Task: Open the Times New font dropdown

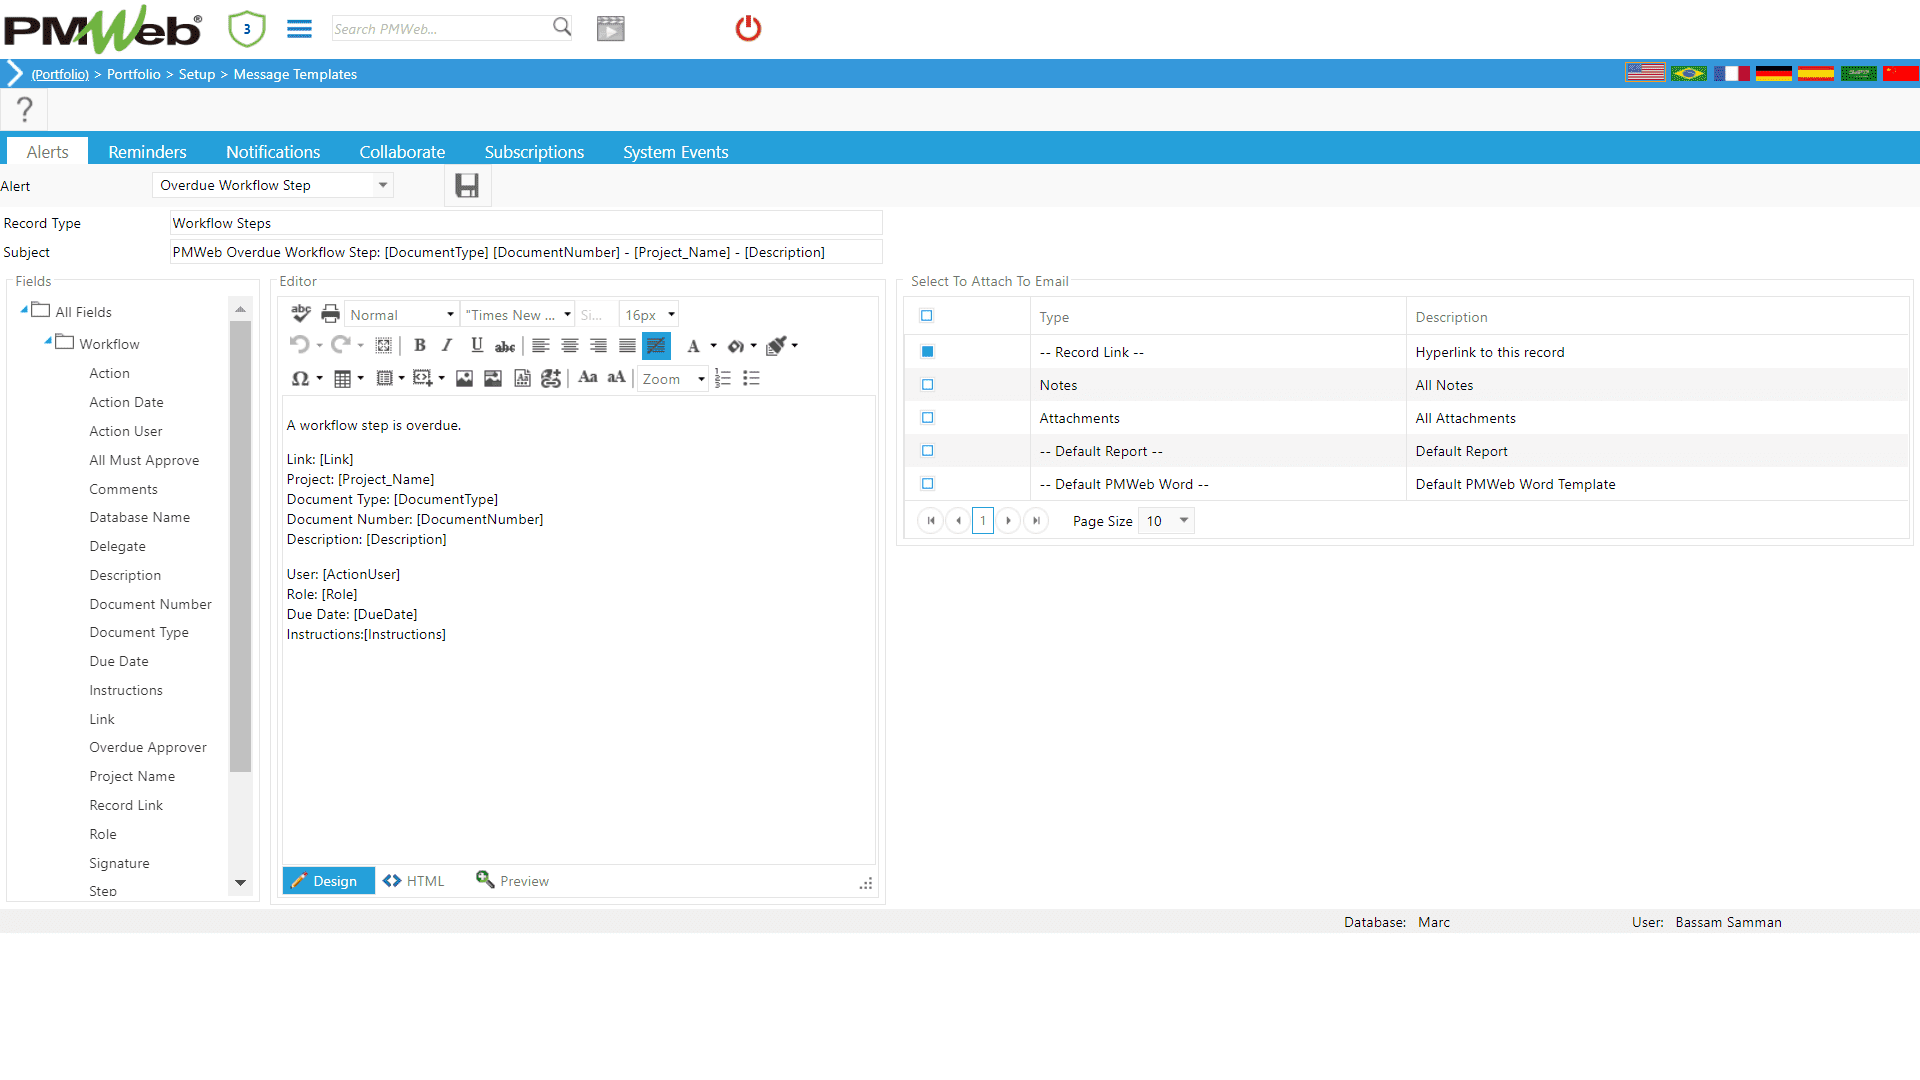Action: 517,314
